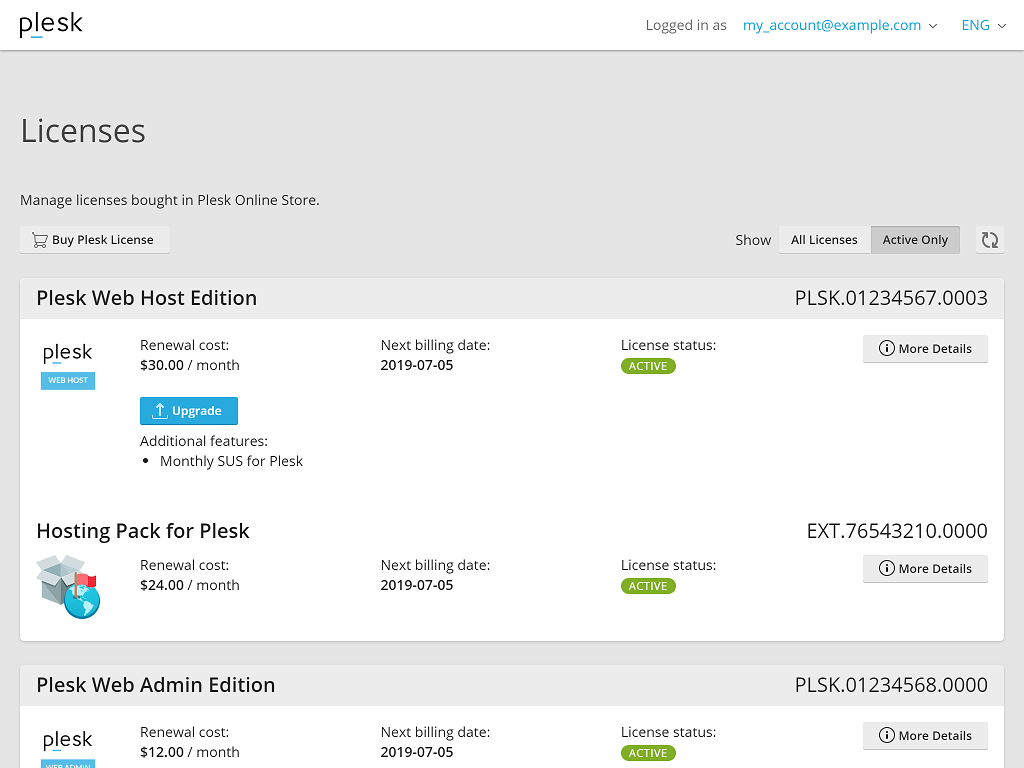Buy Plesk License
The image size is (1024, 768).
tap(95, 240)
